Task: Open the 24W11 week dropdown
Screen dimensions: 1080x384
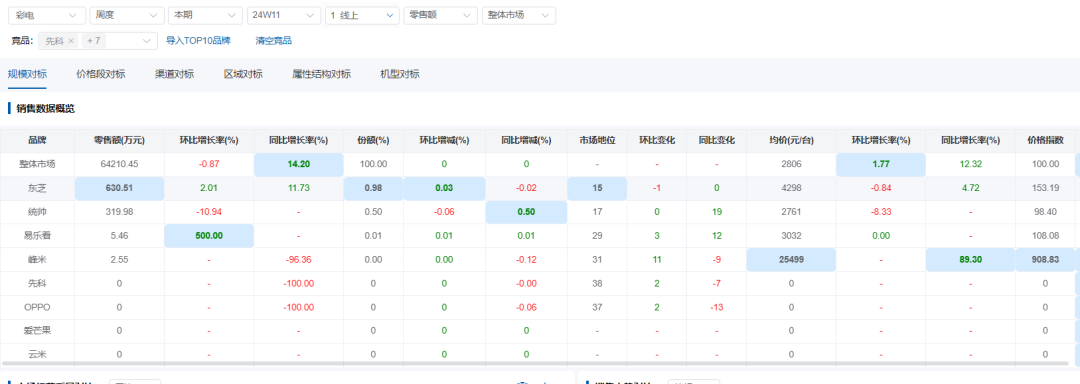Action: pos(284,15)
